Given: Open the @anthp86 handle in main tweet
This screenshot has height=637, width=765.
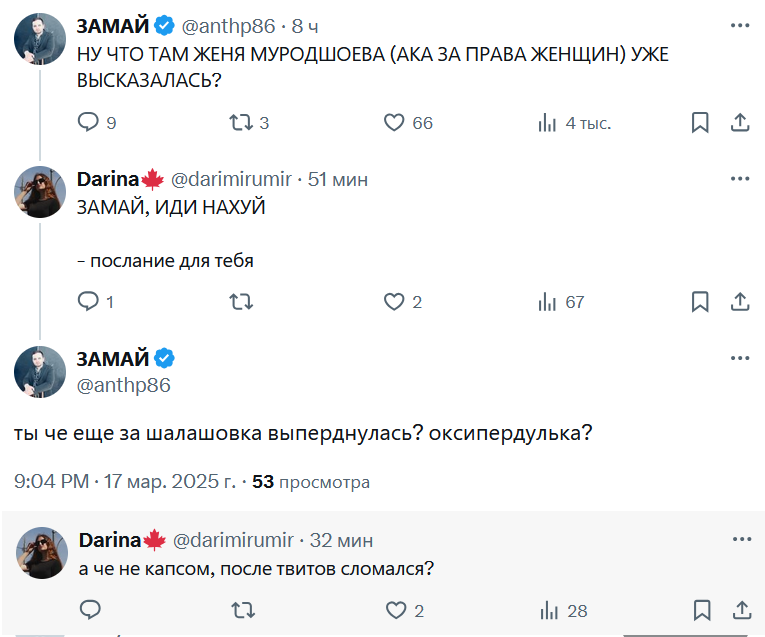Looking at the screenshot, I should (124, 385).
